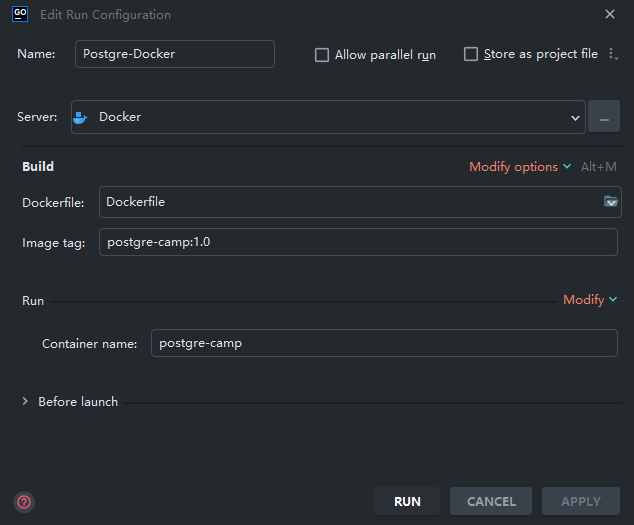Click the CANCEL button
Screen dimensions: 634x525
coord(491,502)
